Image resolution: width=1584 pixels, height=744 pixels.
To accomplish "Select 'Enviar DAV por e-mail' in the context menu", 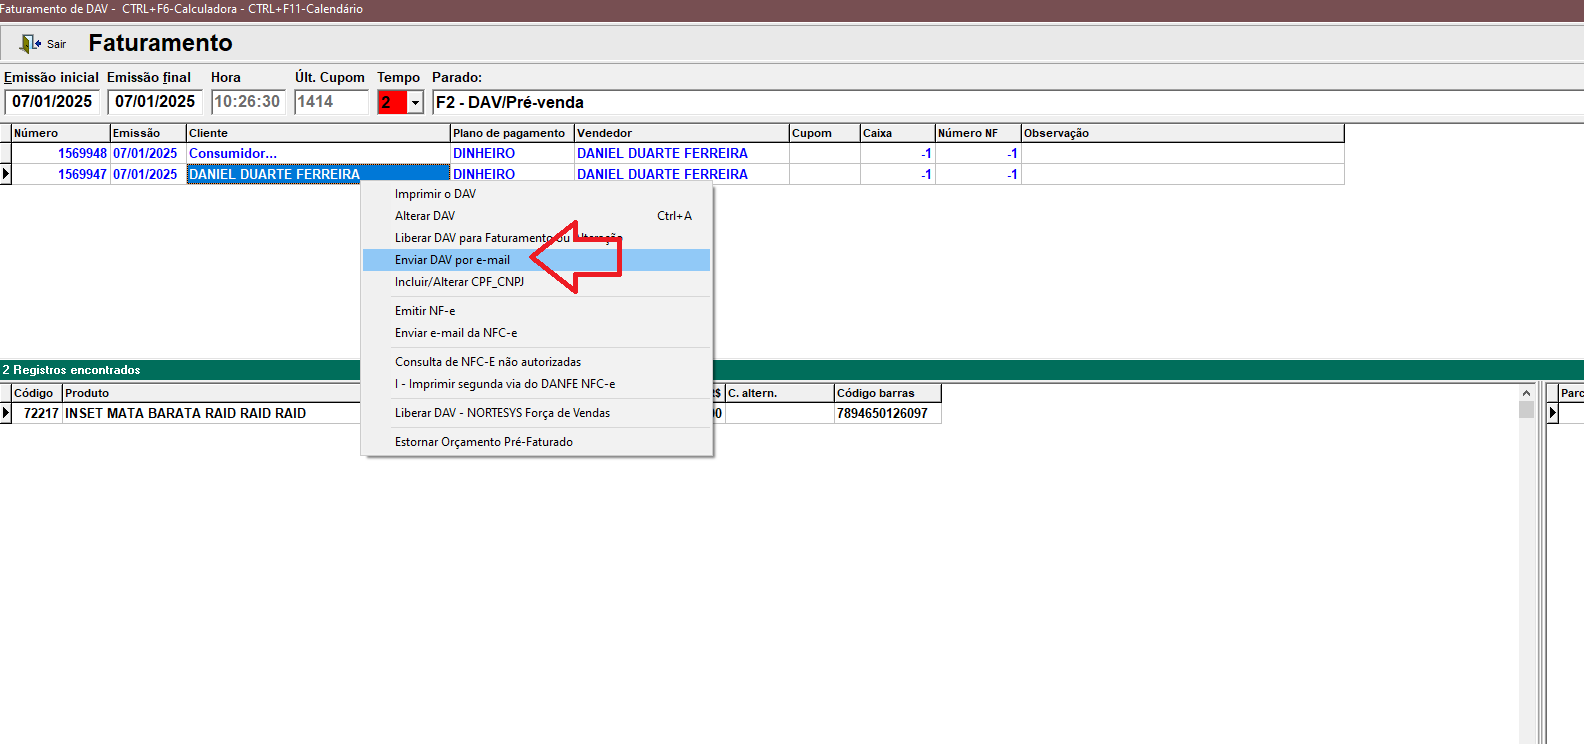I will [x=452, y=260].
